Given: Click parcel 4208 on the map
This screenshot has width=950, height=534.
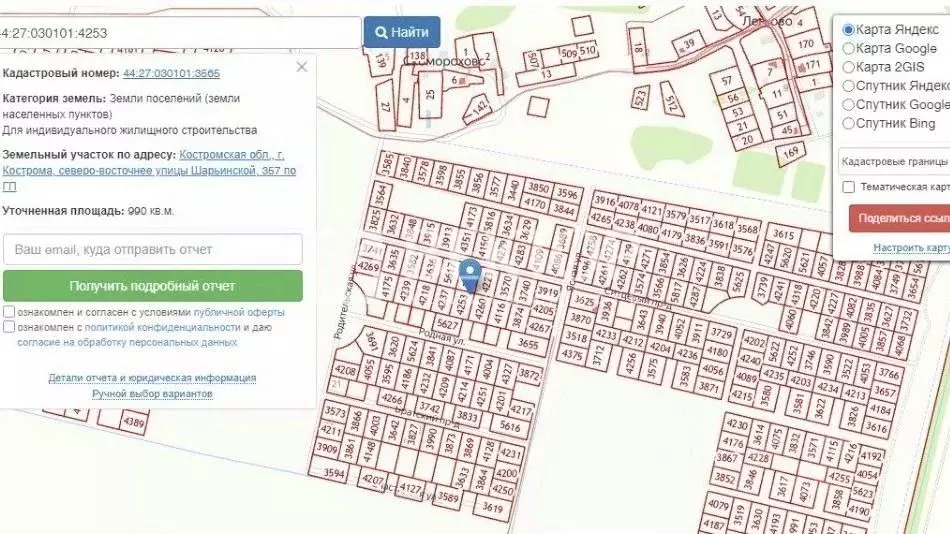Looking at the screenshot, I should 345,370.
